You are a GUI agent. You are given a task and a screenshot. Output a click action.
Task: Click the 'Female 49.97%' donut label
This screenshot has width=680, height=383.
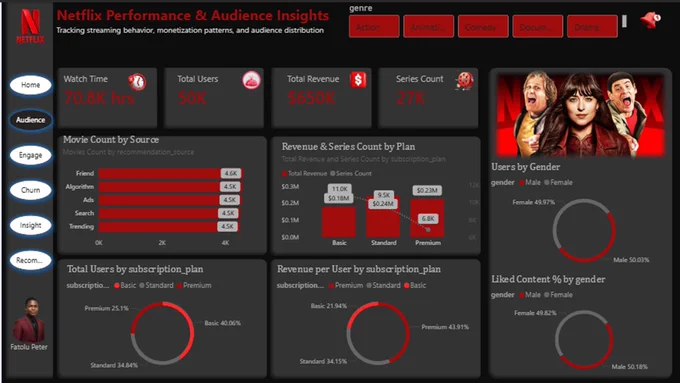[x=533, y=202]
